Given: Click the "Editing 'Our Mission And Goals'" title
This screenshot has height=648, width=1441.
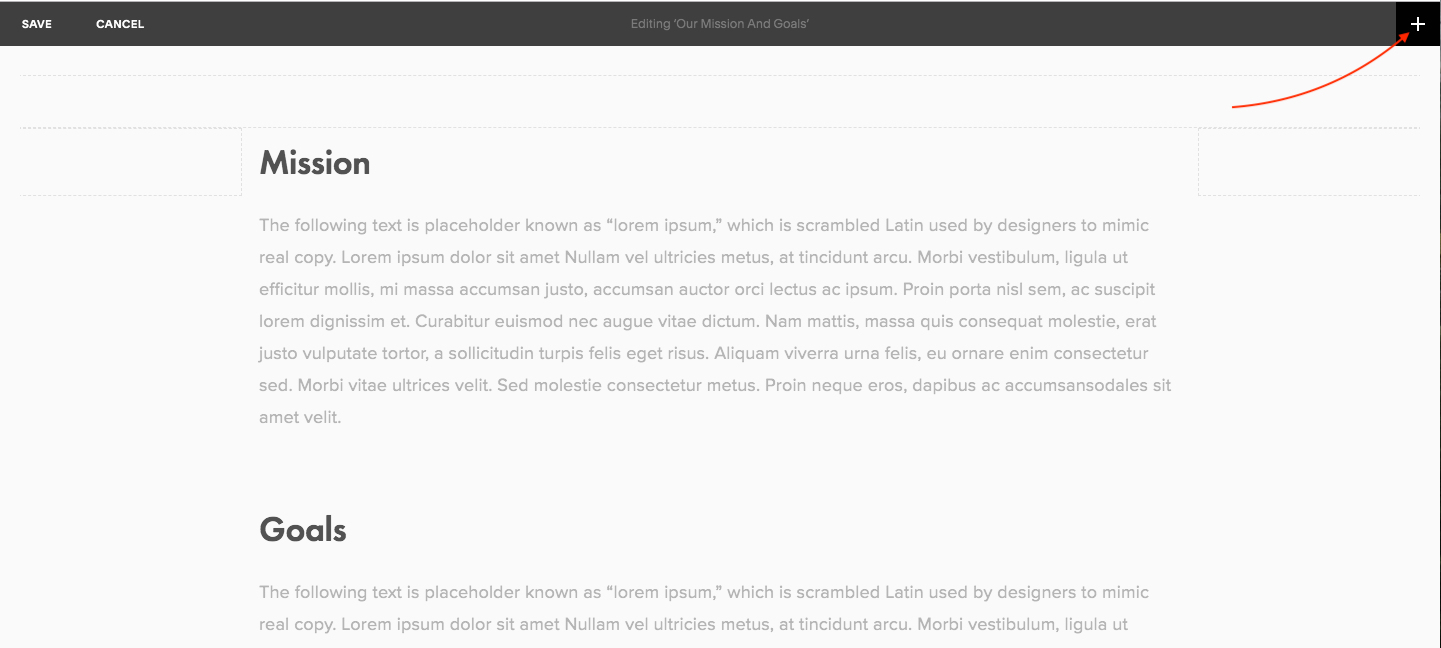Looking at the screenshot, I should pyautogui.click(x=719, y=24).
